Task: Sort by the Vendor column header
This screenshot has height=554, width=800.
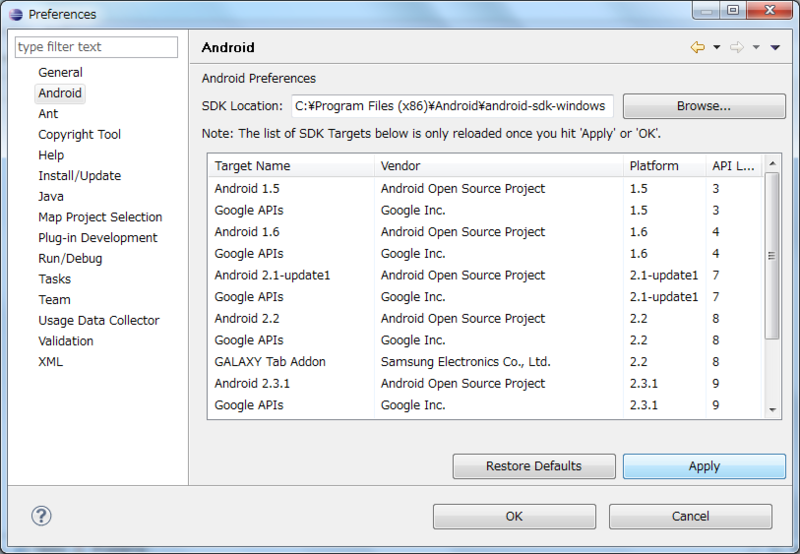Action: 498,166
